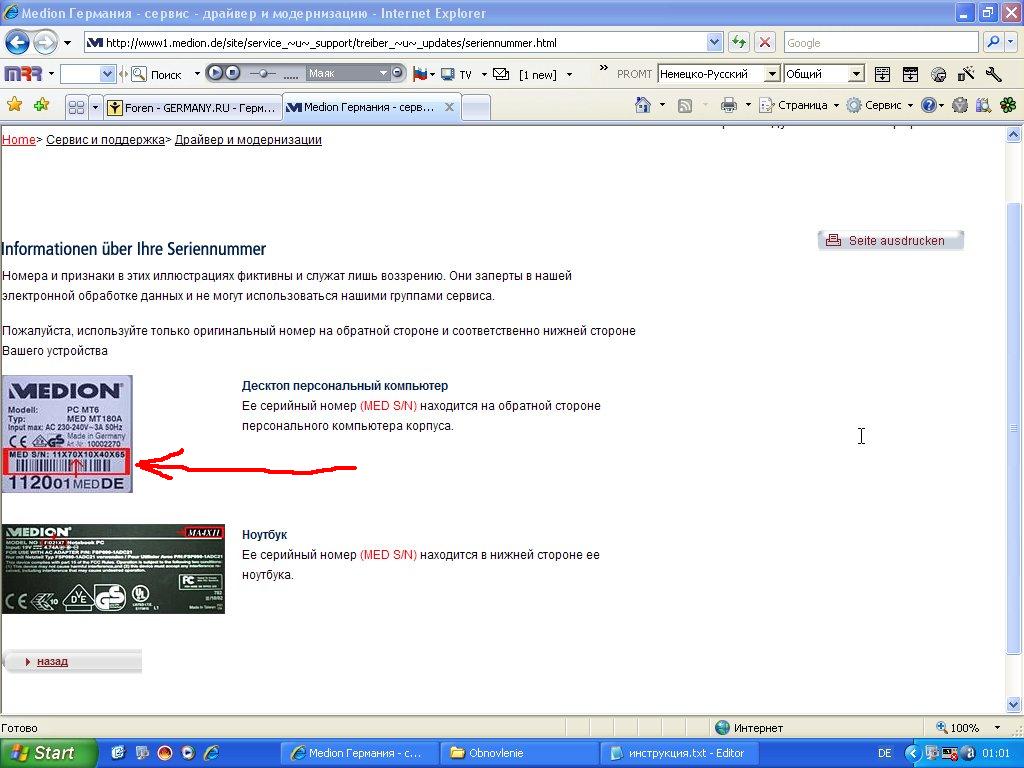Adjust the radio player volume slider
Image resolution: width=1024 pixels, height=768 pixels.
coord(263,74)
